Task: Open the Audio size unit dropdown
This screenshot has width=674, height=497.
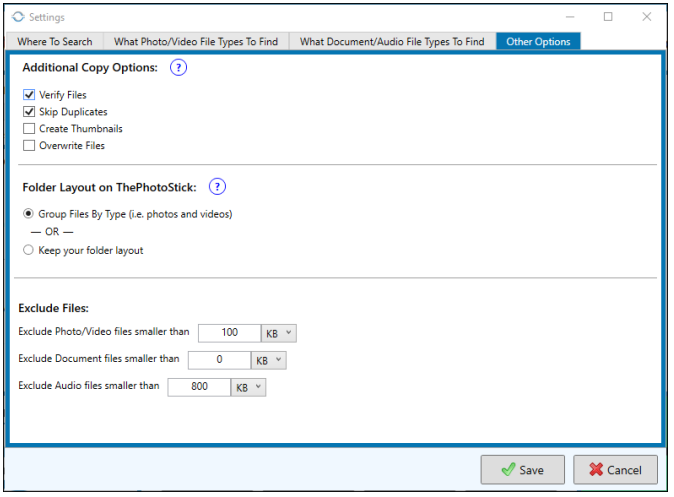Action: pyautogui.click(x=248, y=387)
